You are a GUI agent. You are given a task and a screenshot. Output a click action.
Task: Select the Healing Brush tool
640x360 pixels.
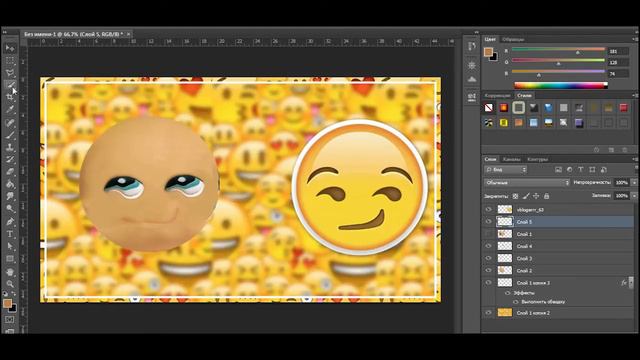10,122
